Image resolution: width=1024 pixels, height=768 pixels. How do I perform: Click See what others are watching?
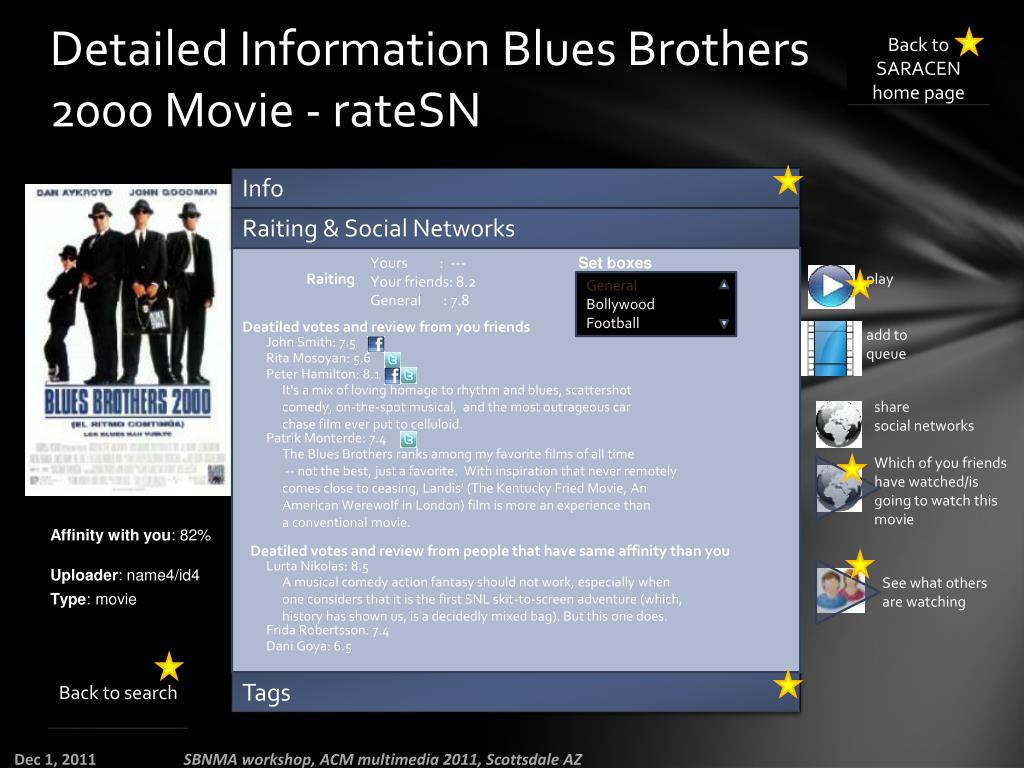click(935, 592)
